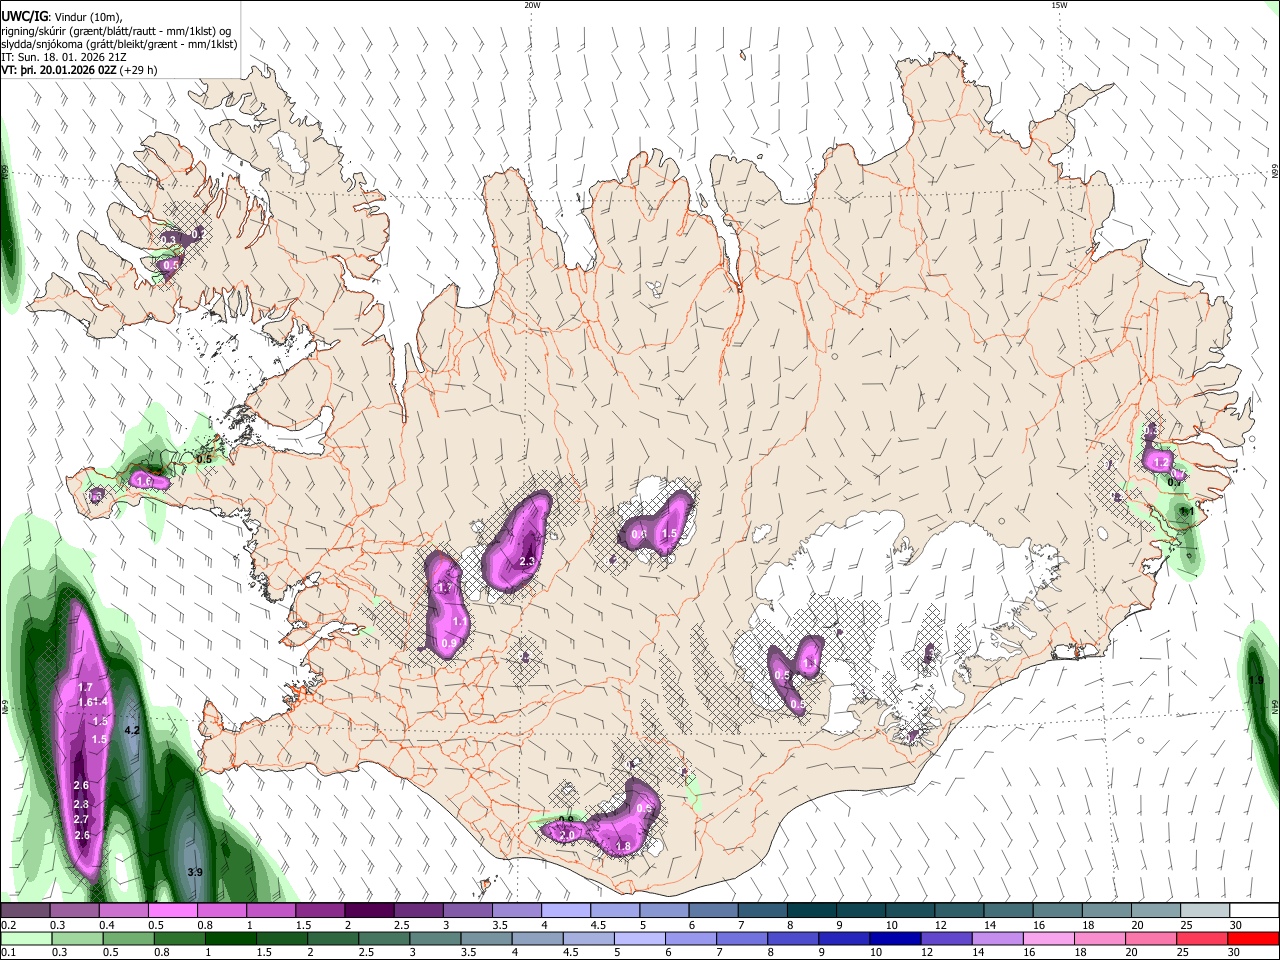Select the '1.2' value in east fjords
The image size is (1280, 960).
[x=1161, y=462]
